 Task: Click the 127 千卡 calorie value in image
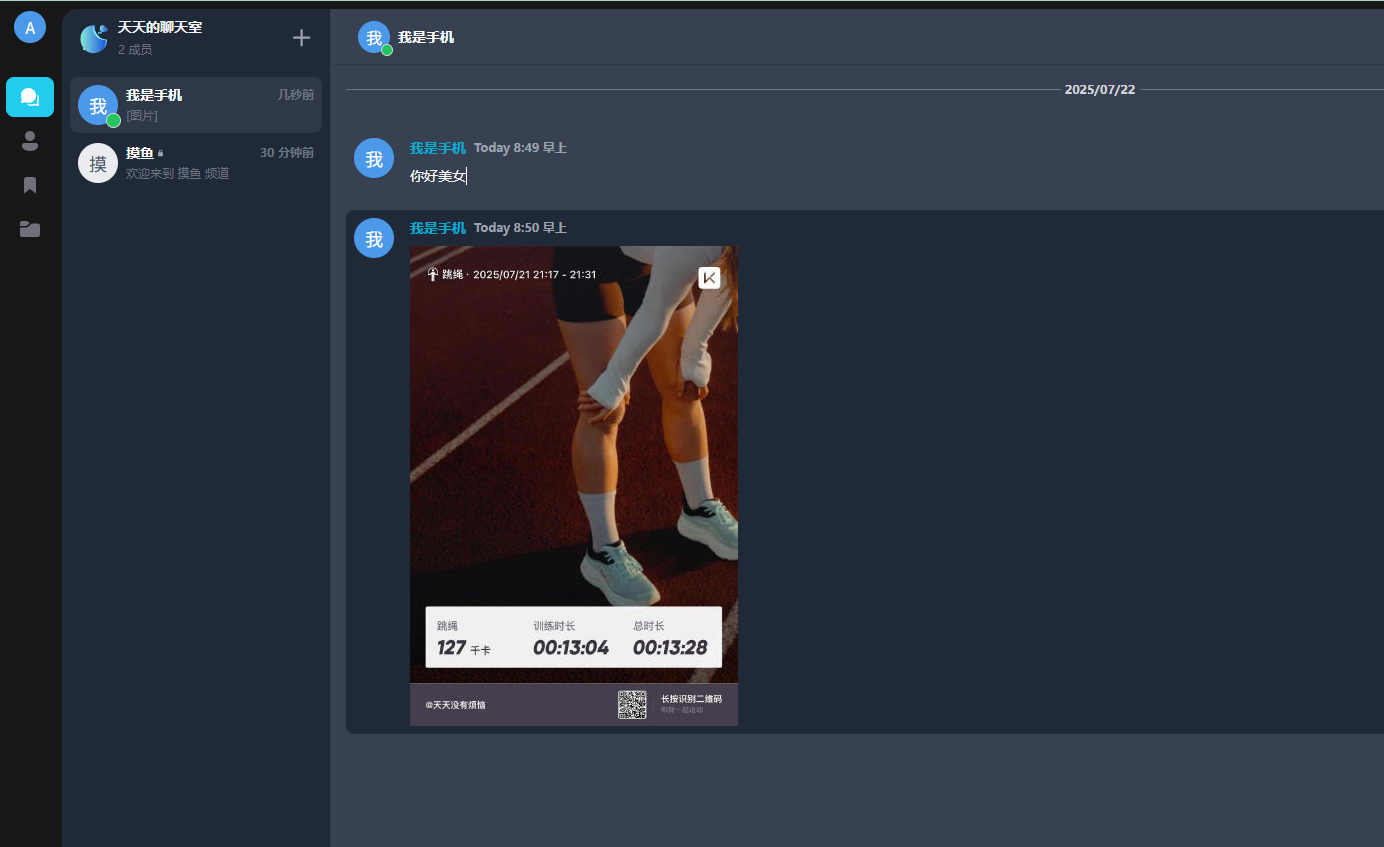pyautogui.click(x=464, y=648)
